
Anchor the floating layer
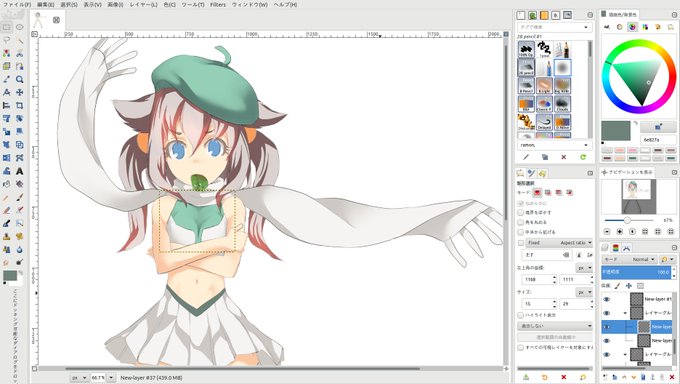click(x=652, y=377)
